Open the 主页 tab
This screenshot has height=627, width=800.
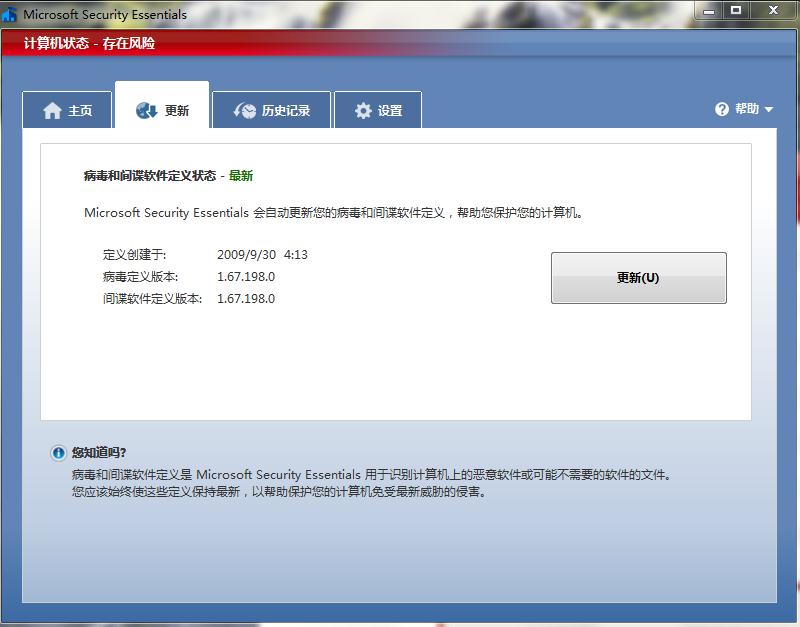point(67,110)
